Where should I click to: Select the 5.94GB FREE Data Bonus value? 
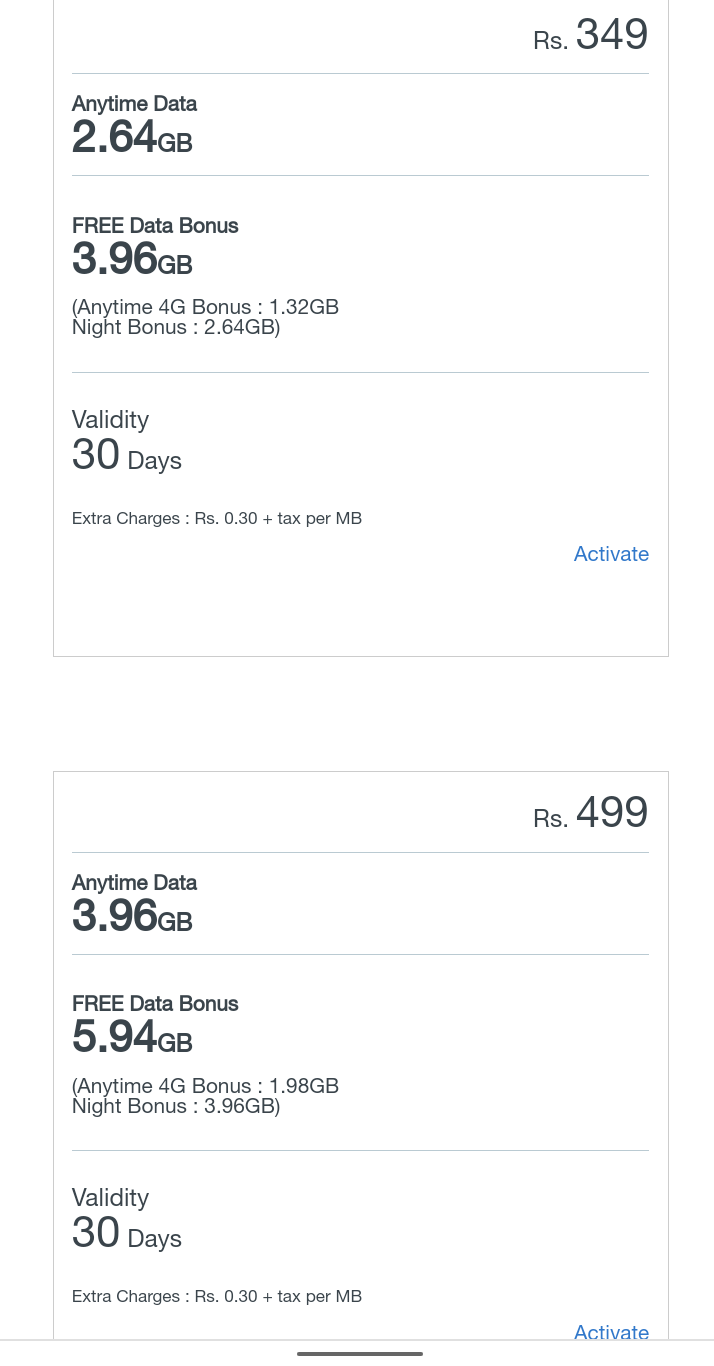pos(132,1038)
